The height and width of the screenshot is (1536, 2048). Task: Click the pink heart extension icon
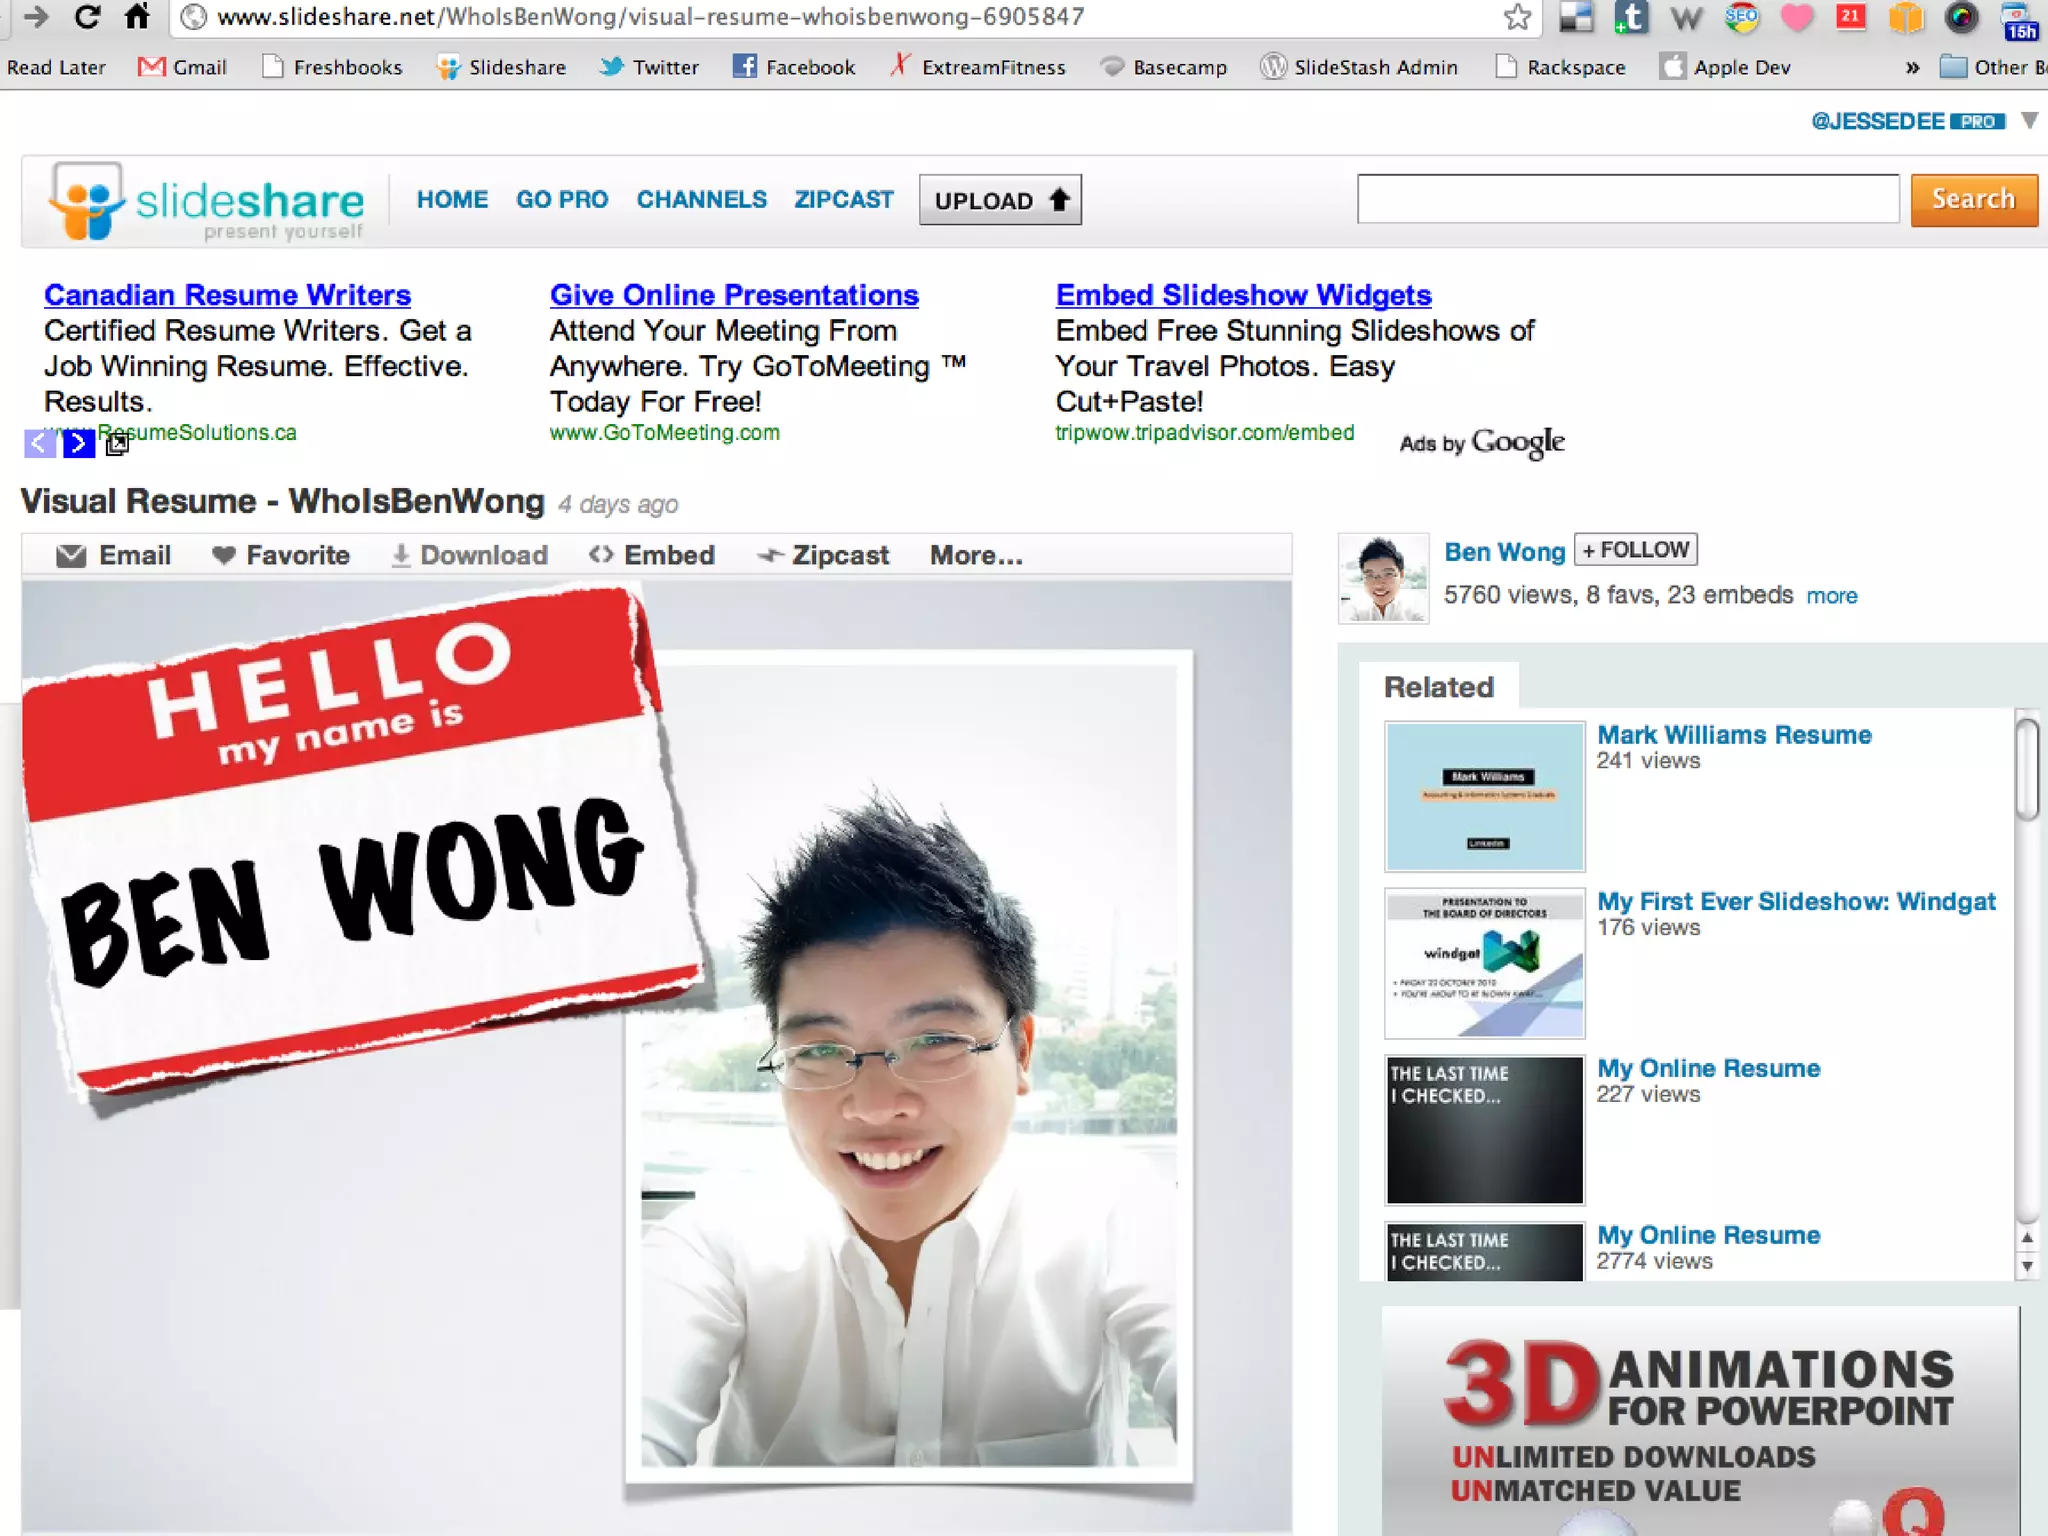1797,17
